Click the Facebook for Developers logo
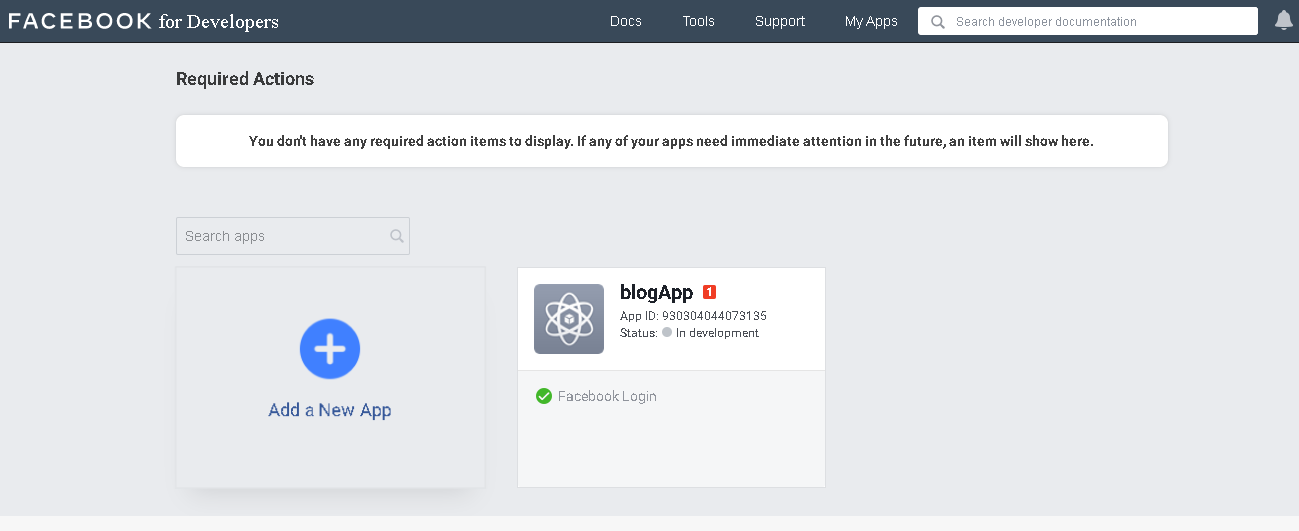Screen dimensions: 1299x531 (143, 21)
